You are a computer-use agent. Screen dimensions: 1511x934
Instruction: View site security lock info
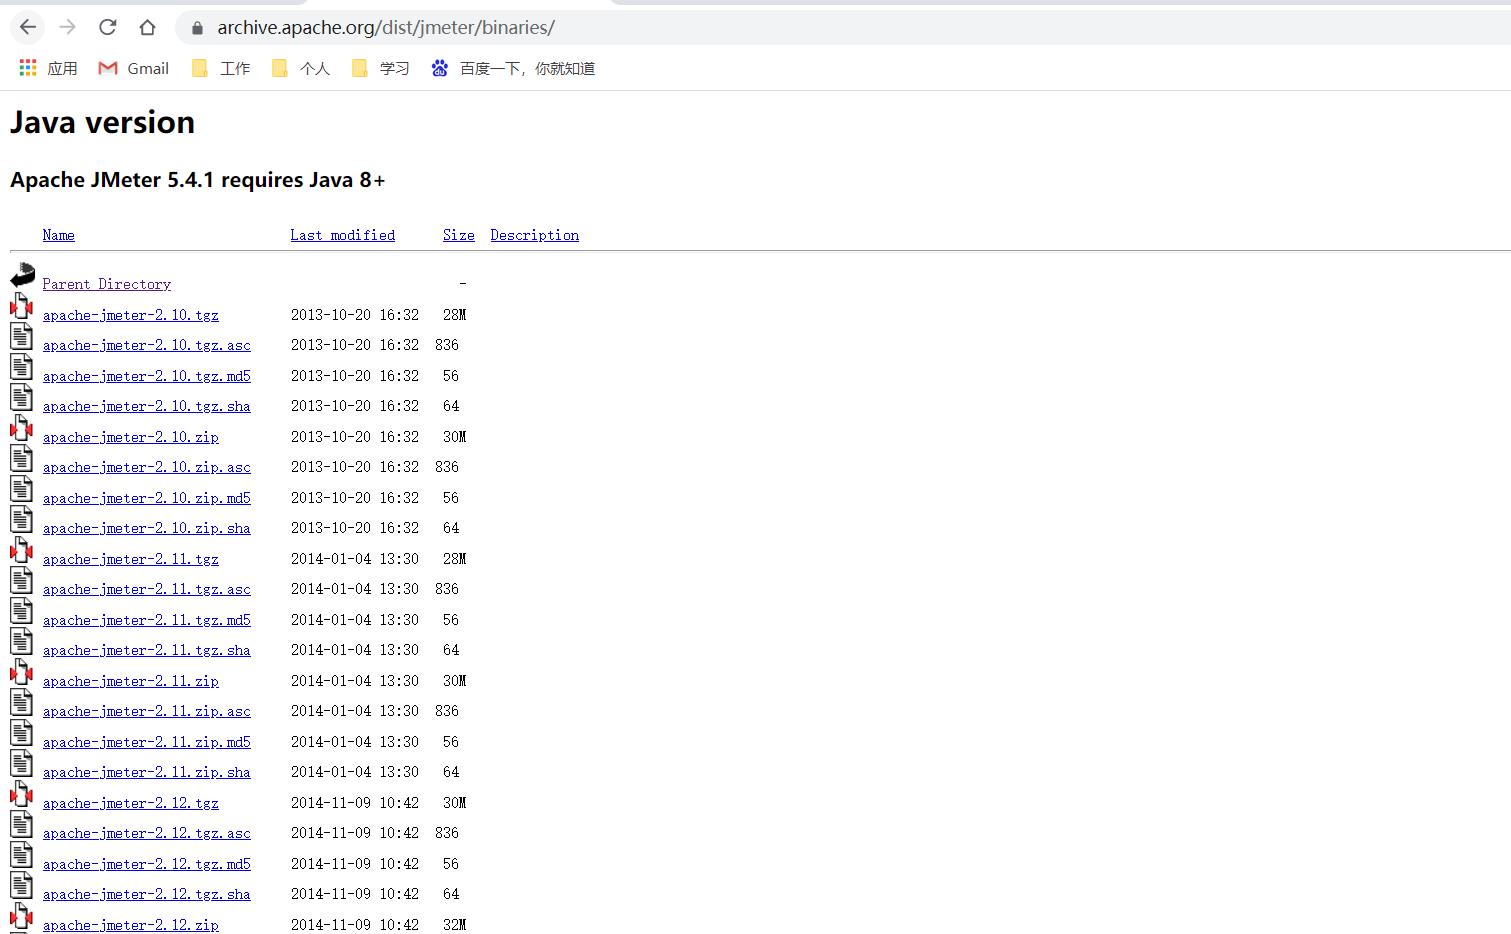pos(197,28)
